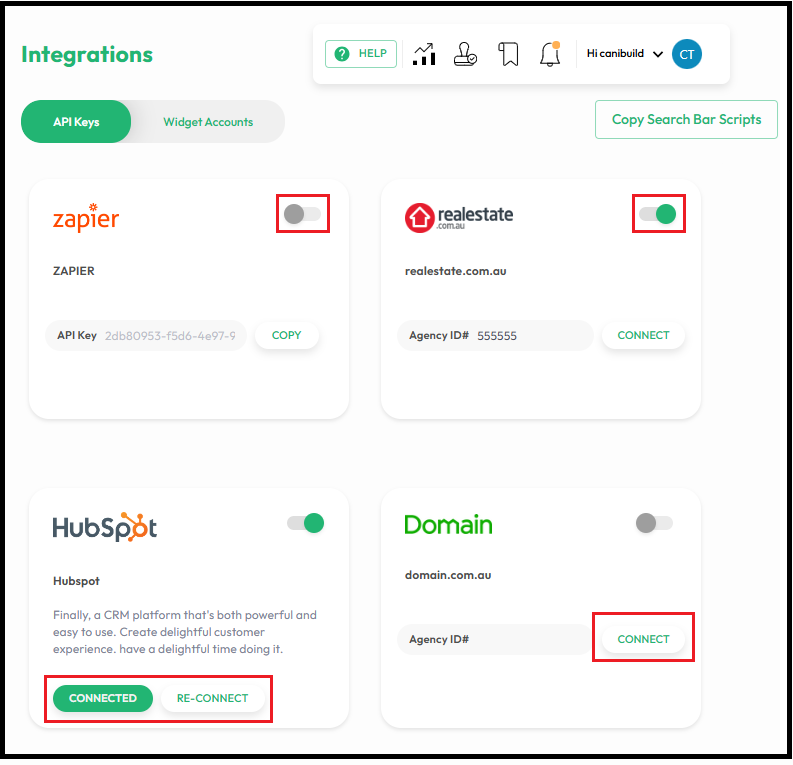Enable the Zapier integration toggle

(x=302, y=214)
